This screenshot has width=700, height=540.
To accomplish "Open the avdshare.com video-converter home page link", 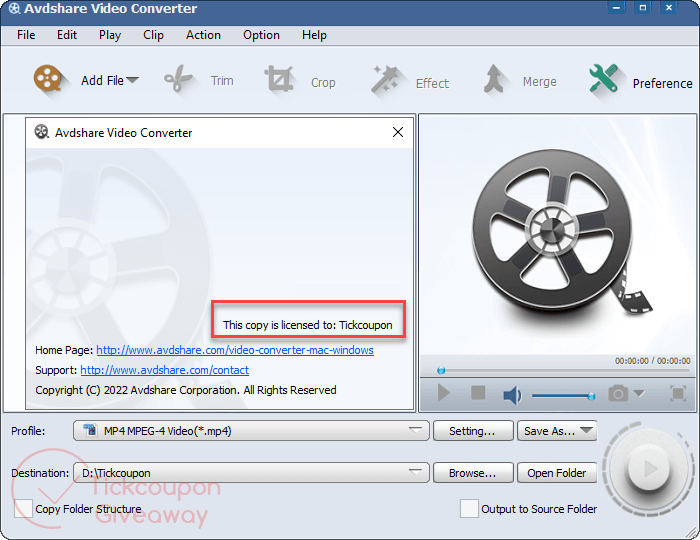I will click(x=235, y=350).
